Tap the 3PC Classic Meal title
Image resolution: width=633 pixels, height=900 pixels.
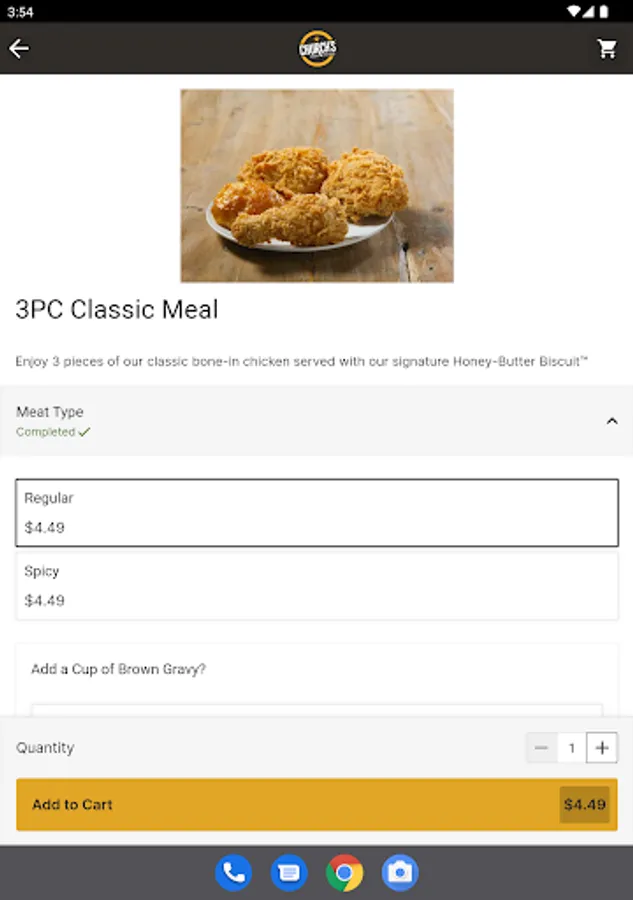click(116, 309)
